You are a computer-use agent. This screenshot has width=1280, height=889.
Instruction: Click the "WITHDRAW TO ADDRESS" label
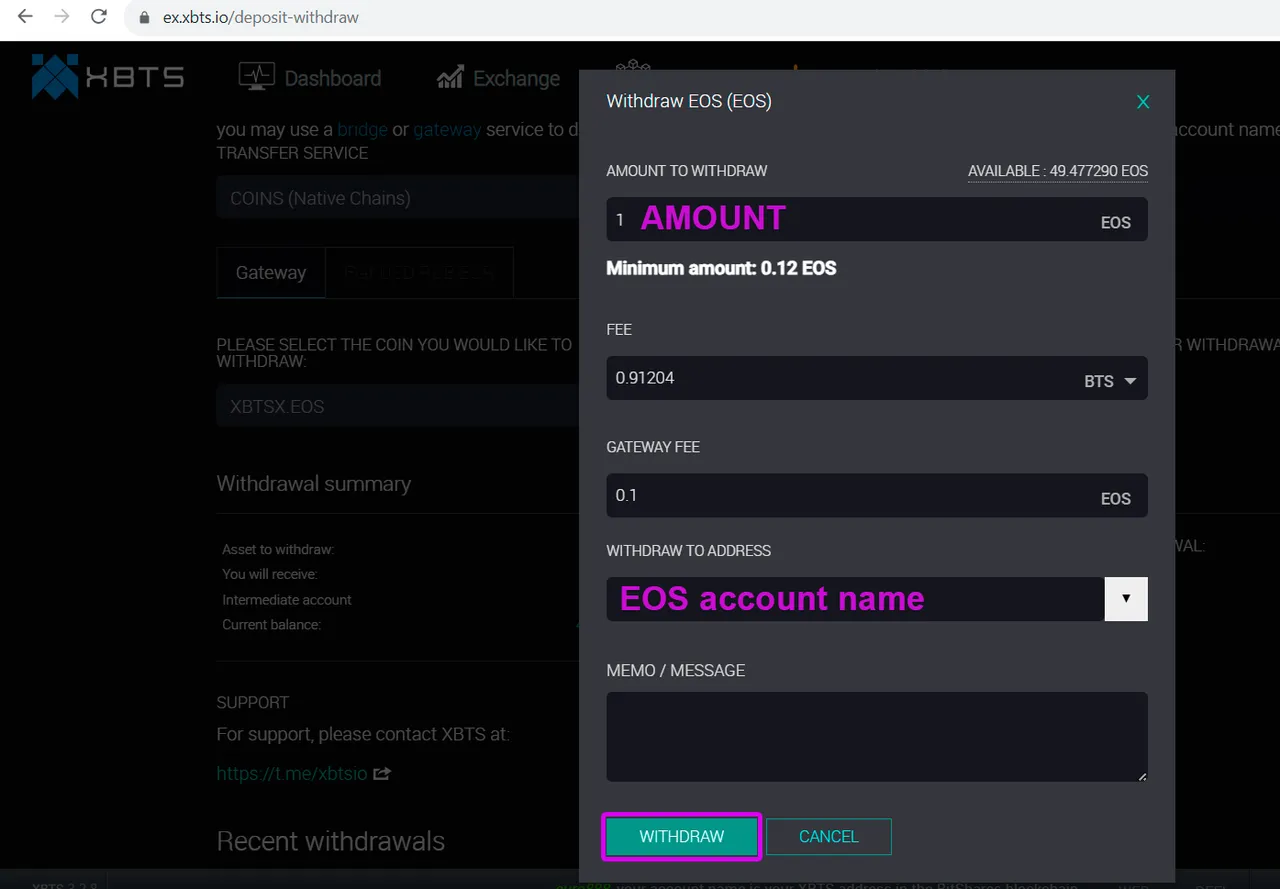(689, 551)
